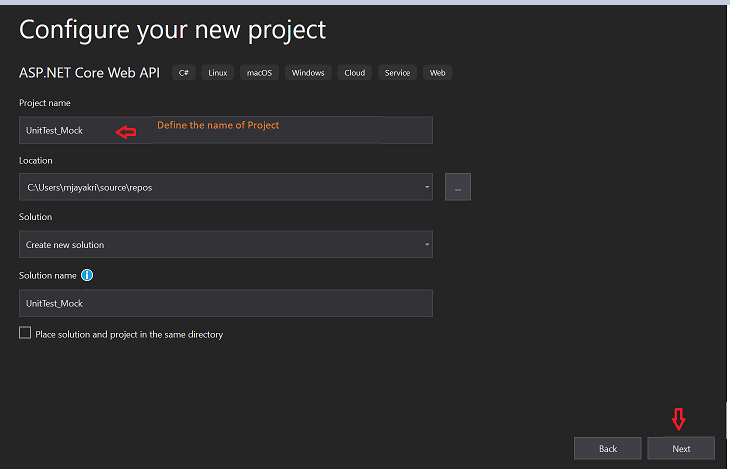This screenshot has height=469, width=730.
Task: Click the ASP.NET Core Web API heading
Action: coord(89,73)
